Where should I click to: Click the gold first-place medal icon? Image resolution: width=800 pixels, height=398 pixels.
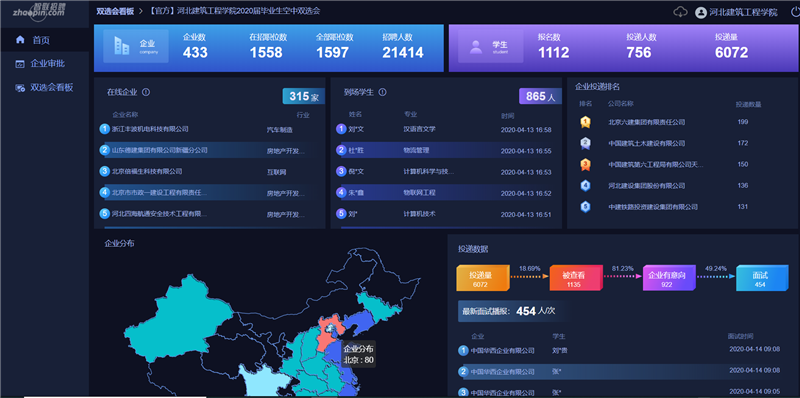click(585, 122)
